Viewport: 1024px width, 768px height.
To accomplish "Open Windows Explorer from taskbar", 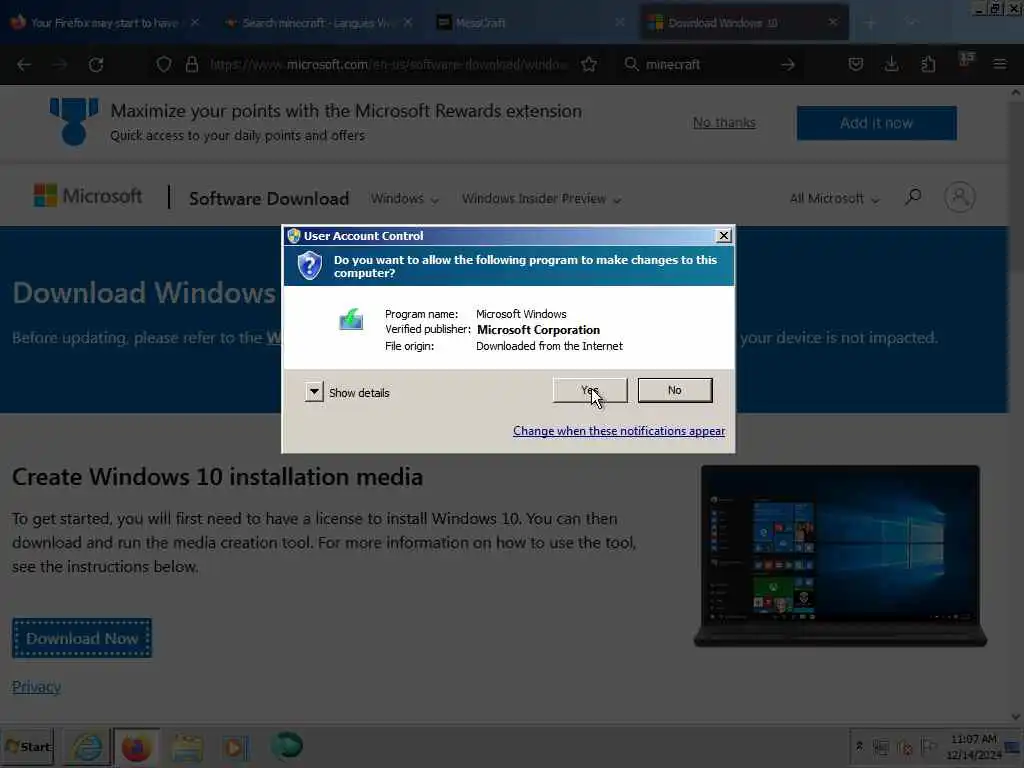I will [x=187, y=747].
